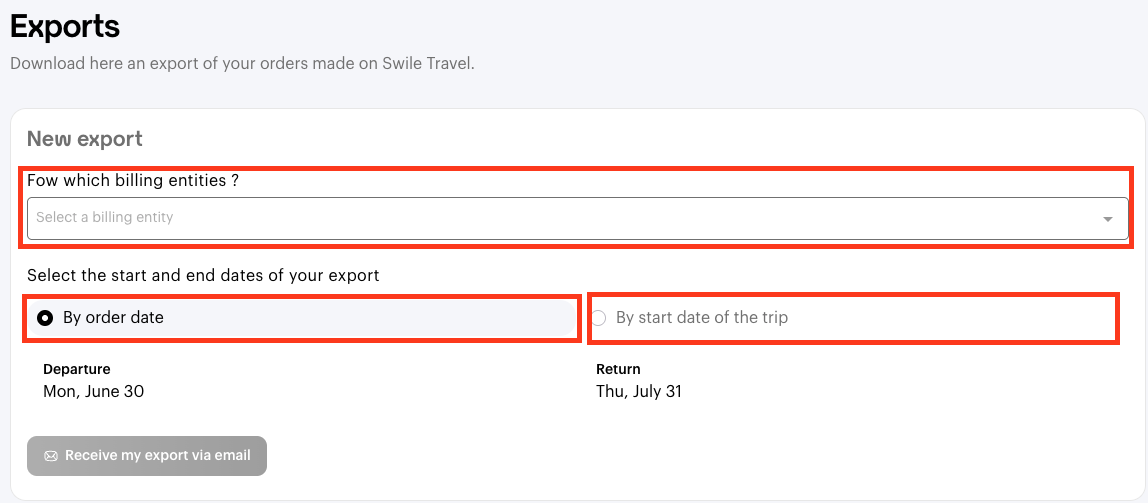Click the "By start date of the trip" label text
Image resolution: width=1148 pixels, height=503 pixels.
pos(702,318)
